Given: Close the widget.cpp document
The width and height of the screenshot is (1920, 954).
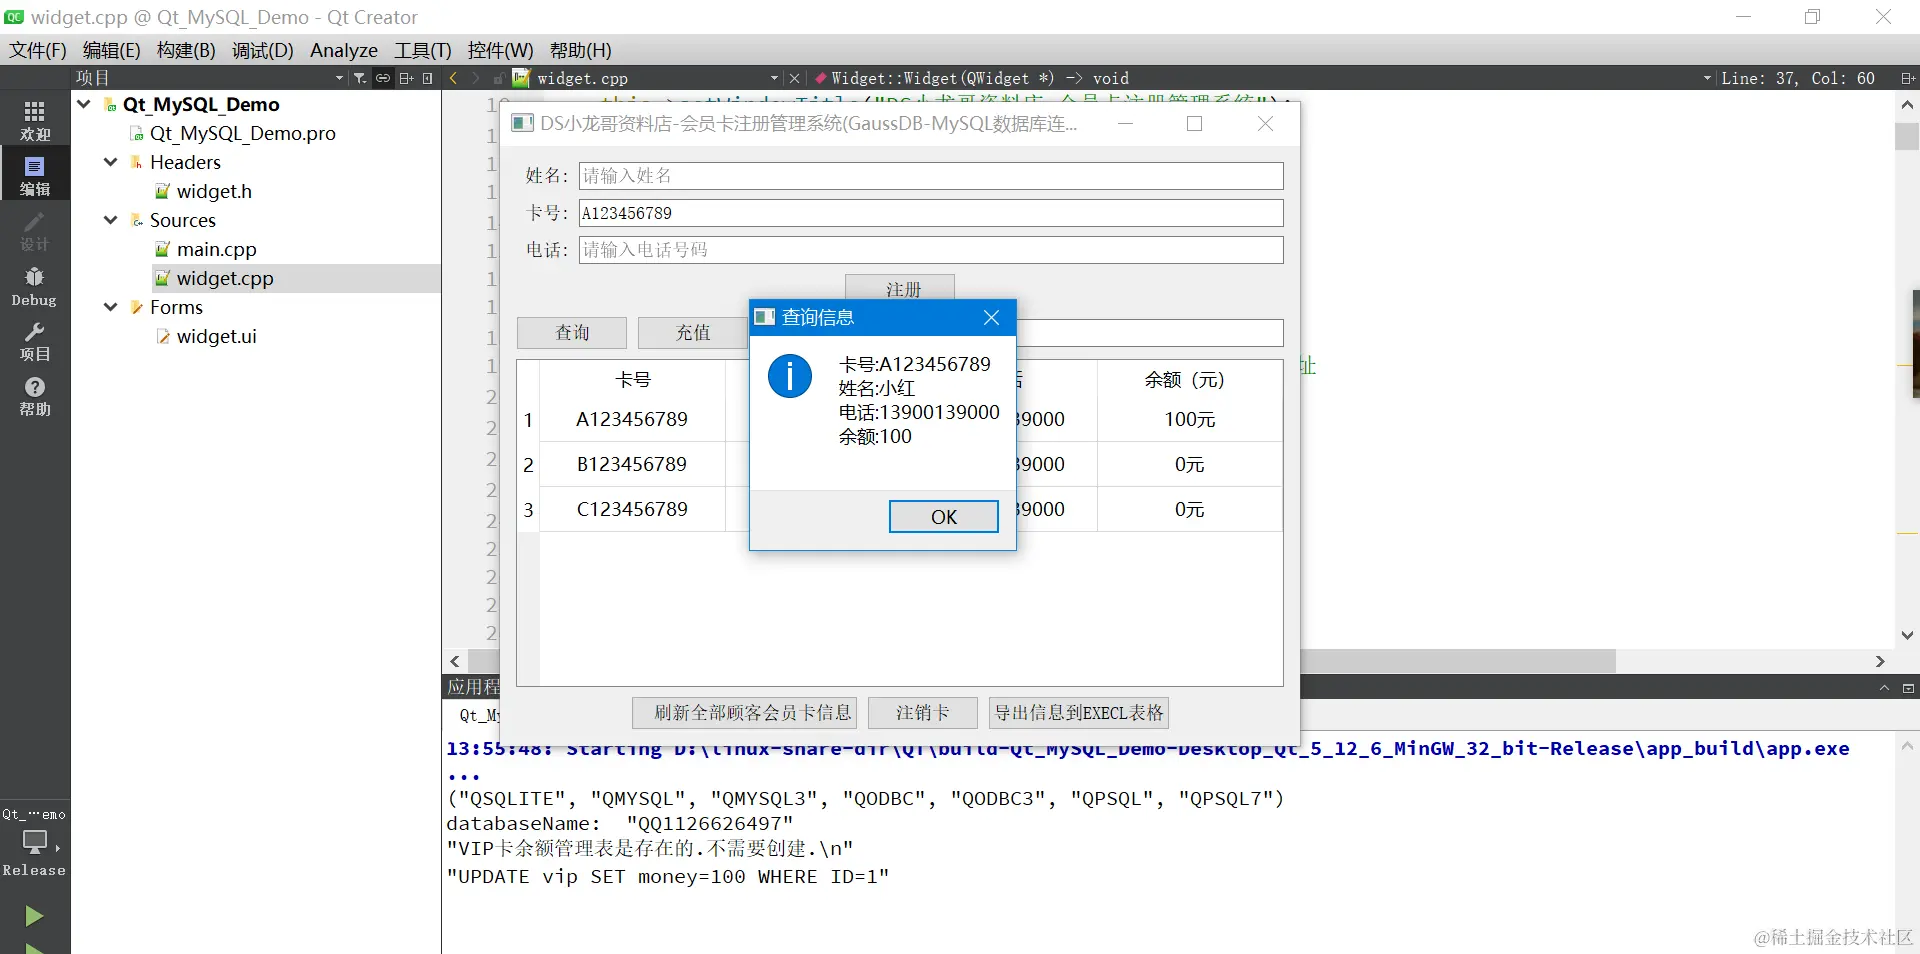Looking at the screenshot, I should [794, 78].
